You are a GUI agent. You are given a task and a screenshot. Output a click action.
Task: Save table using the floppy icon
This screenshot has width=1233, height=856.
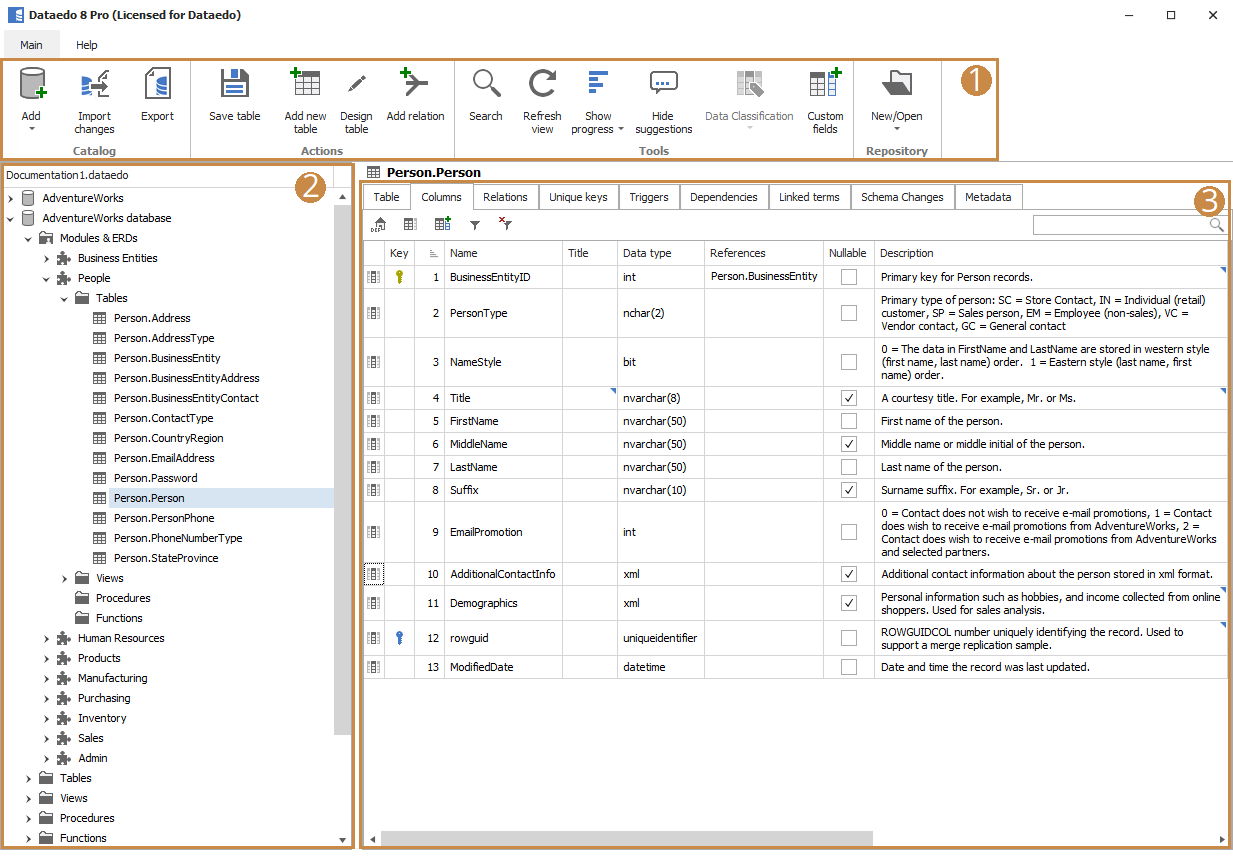tap(235, 84)
